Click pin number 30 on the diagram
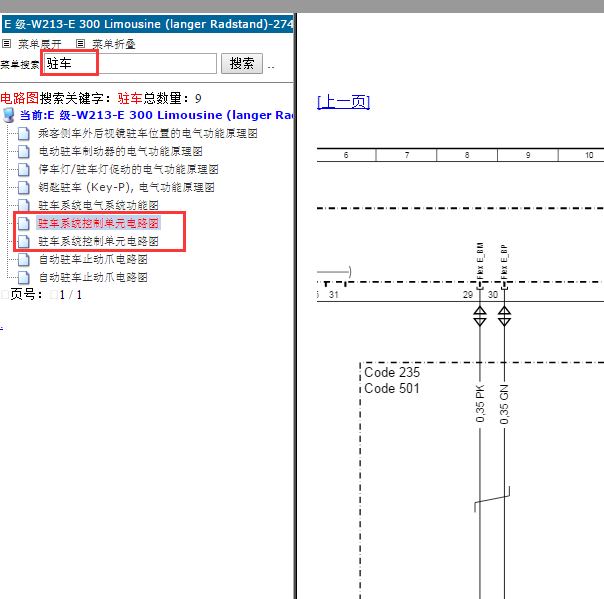 [x=493, y=295]
